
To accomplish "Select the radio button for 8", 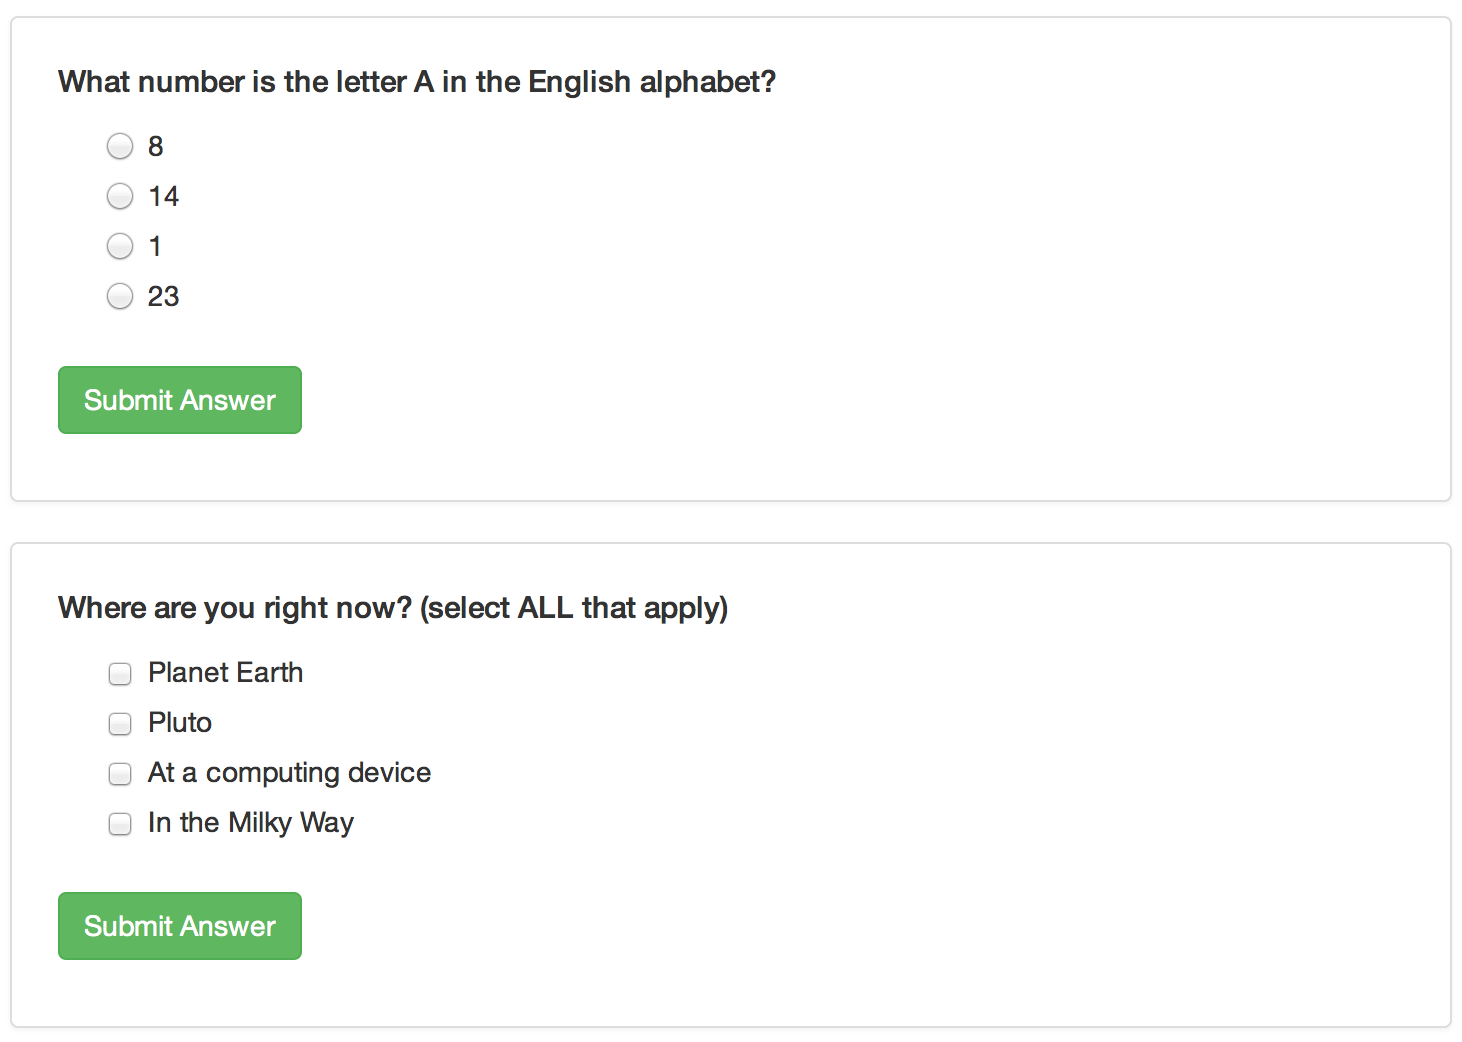I will coord(120,147).
